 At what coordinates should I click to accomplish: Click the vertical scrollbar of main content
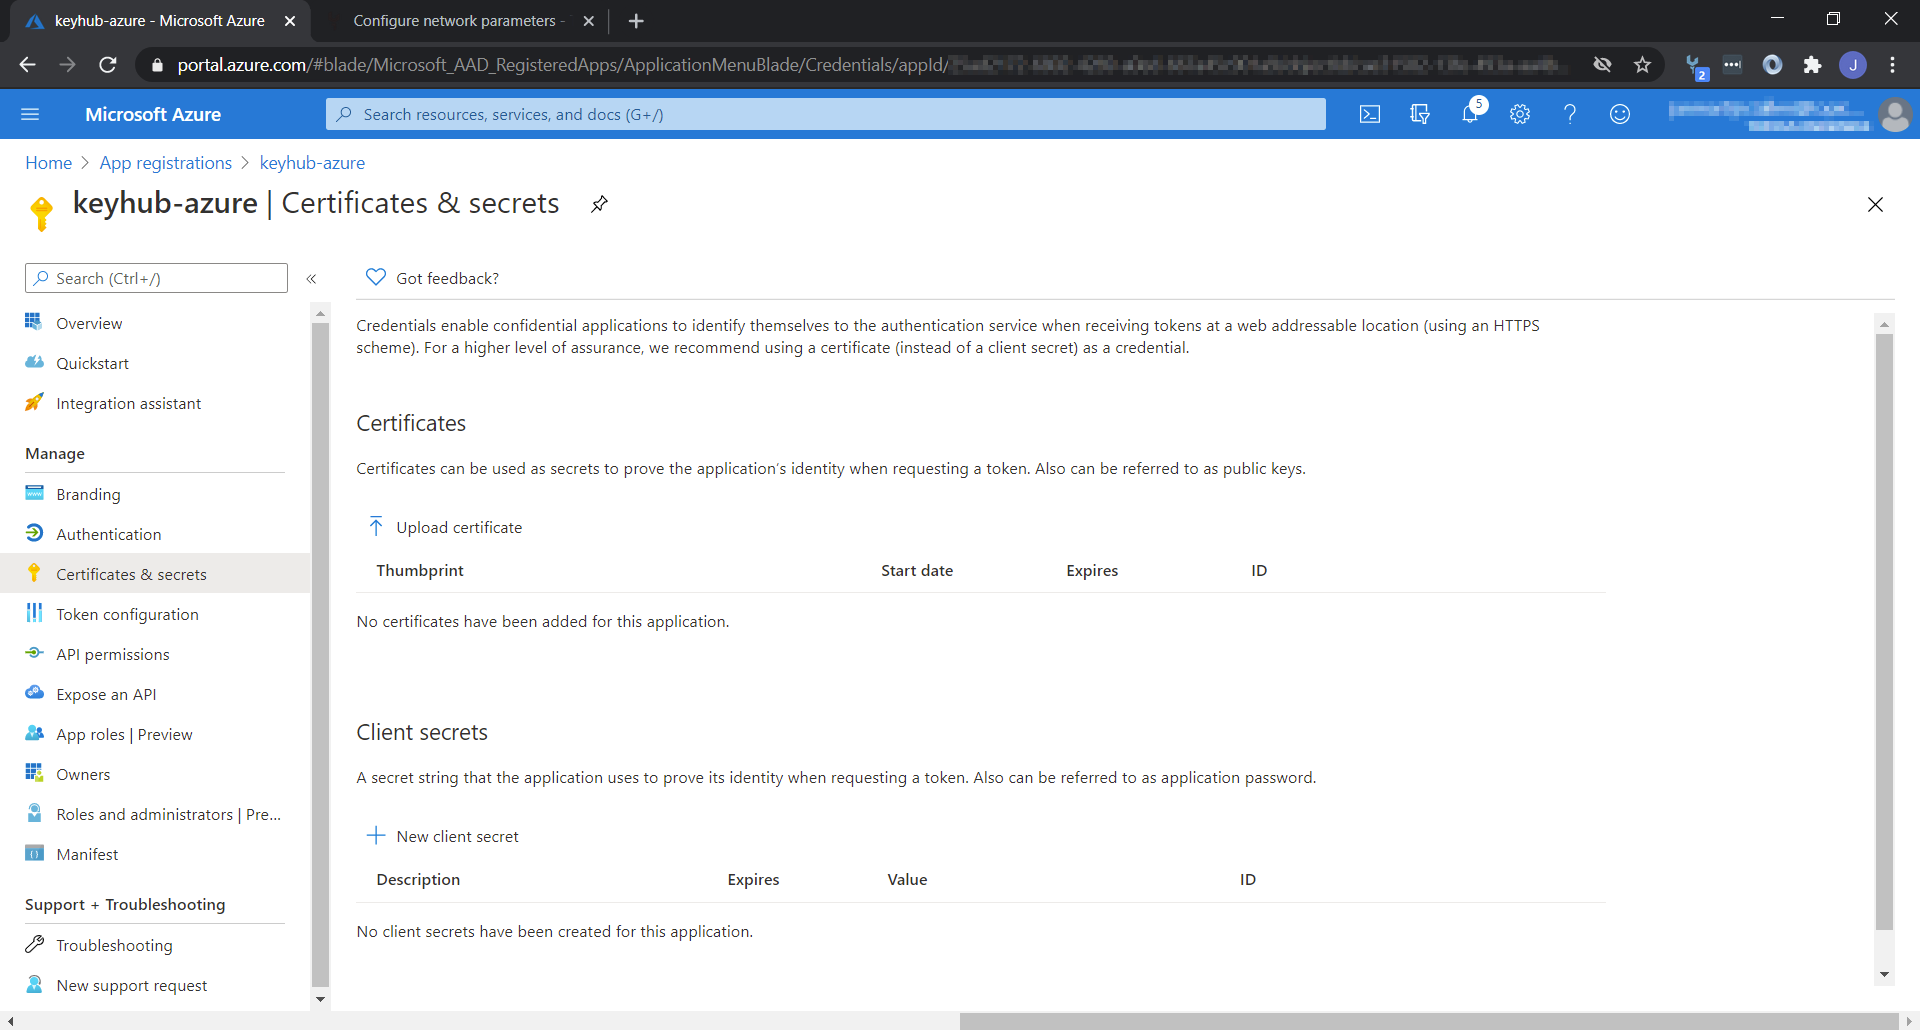[1884, 631]
